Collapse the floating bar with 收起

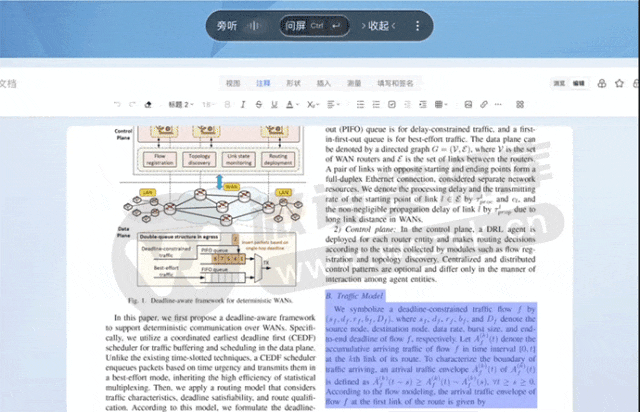click(x=378, y=26)
